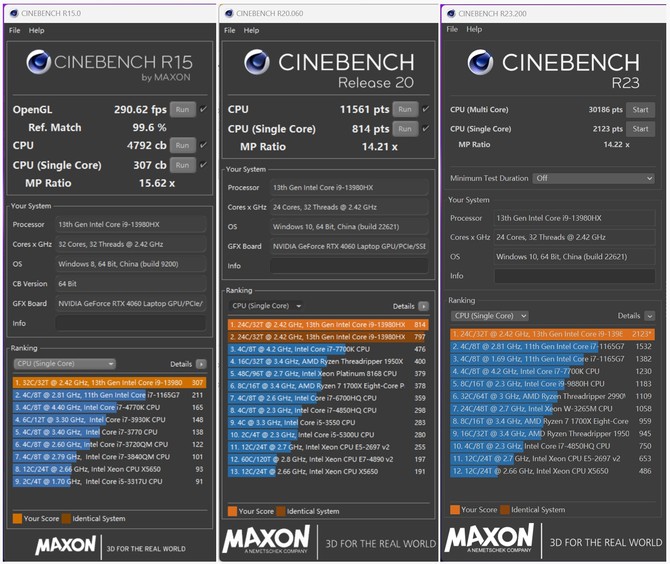The width and height of the screenshot is (670, 564).
Task: Run the CPU (Single Core) test in R15
Action: pos(182,165)
